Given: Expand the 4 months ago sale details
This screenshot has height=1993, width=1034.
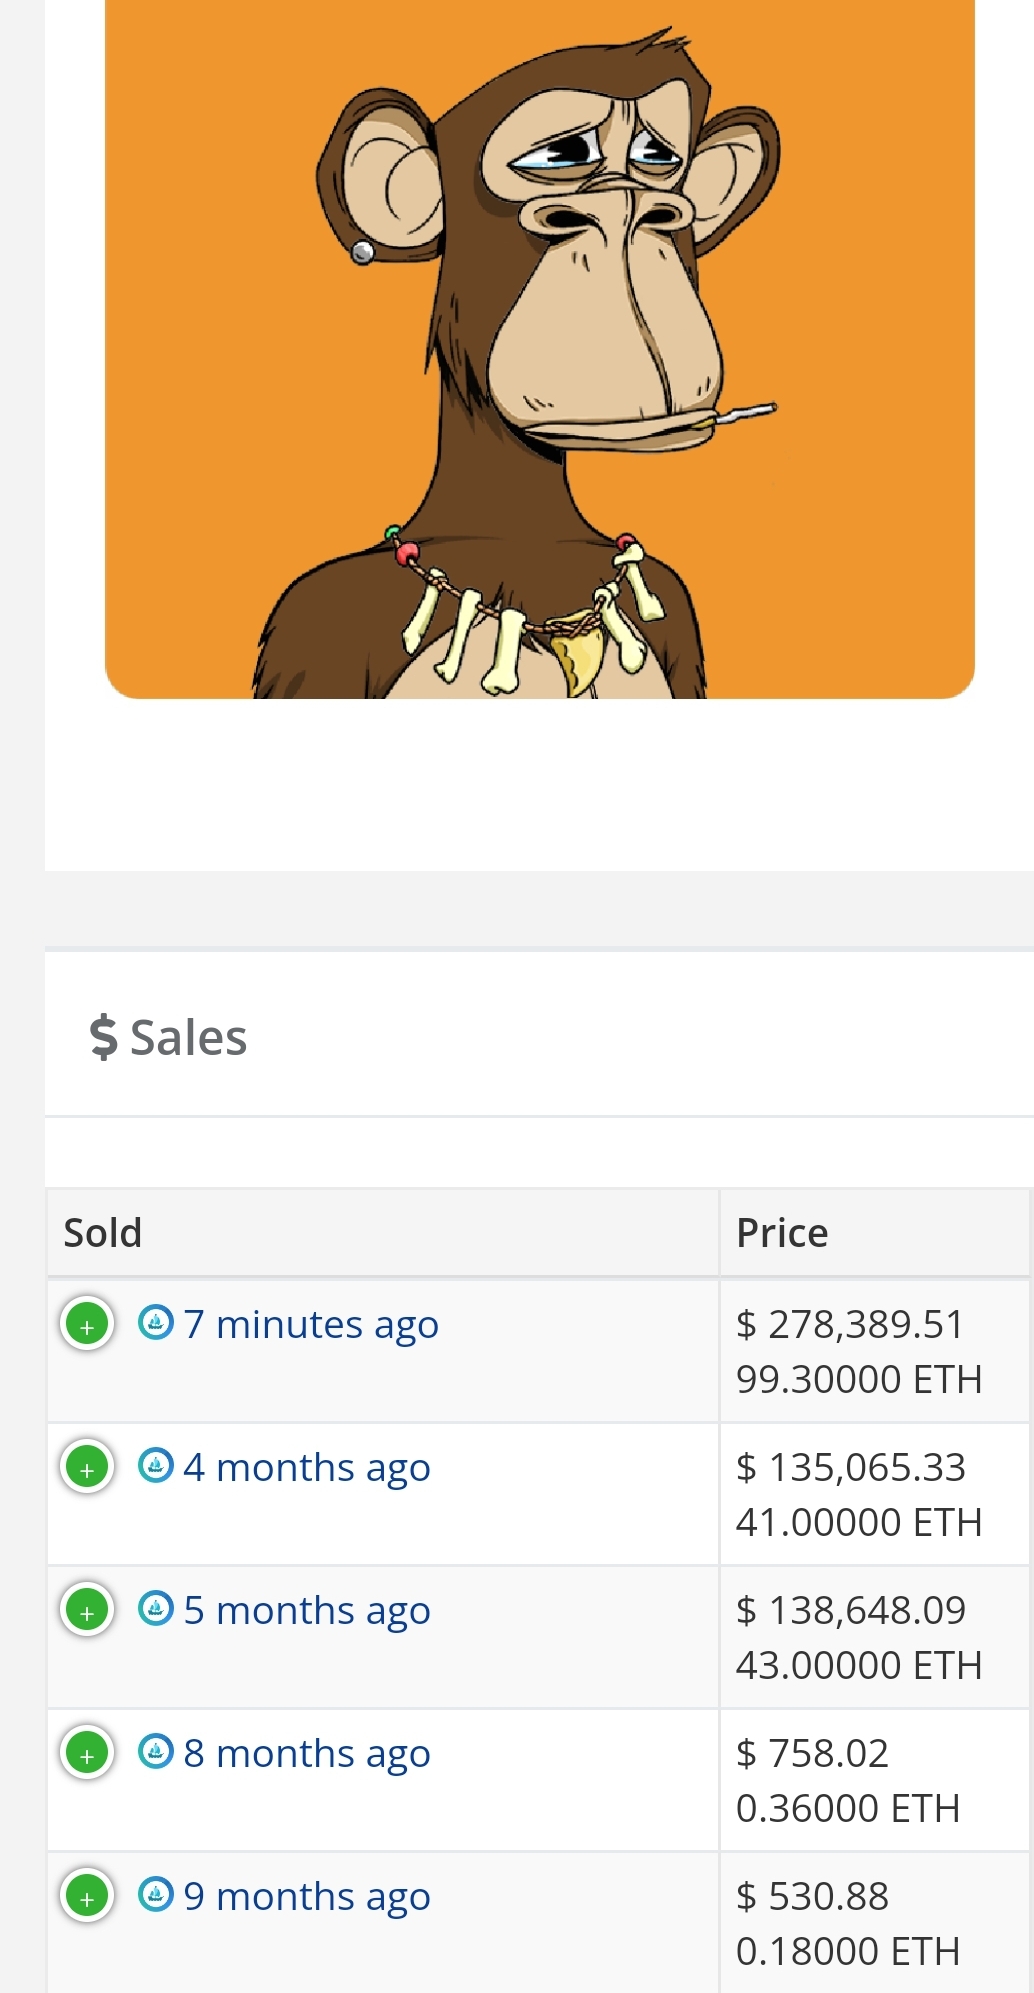Looking at the screenshot, I should 87,1468.
